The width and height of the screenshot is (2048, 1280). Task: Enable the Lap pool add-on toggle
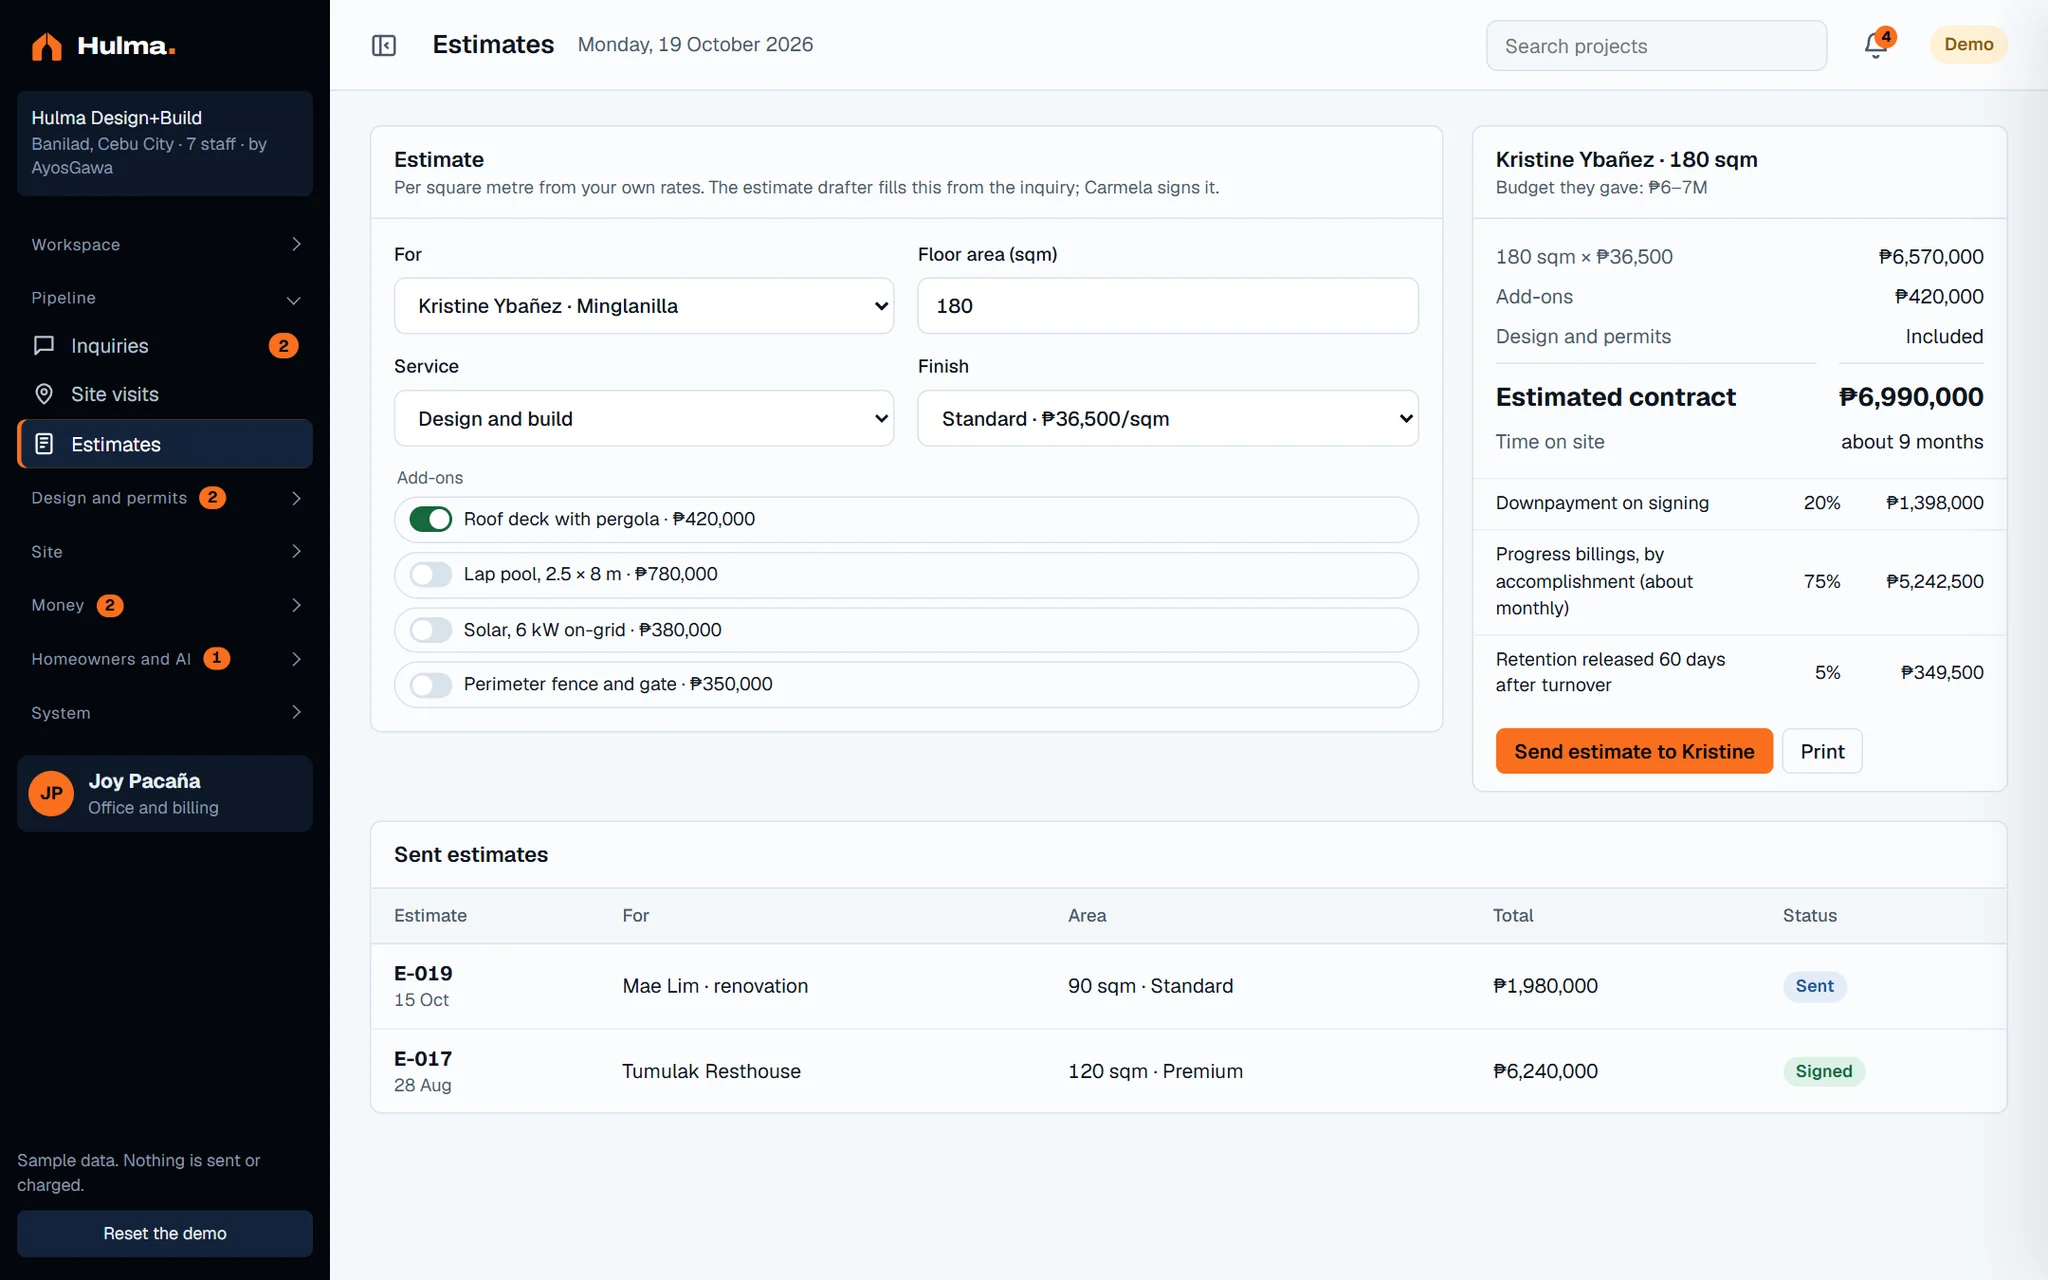(431, 574)
